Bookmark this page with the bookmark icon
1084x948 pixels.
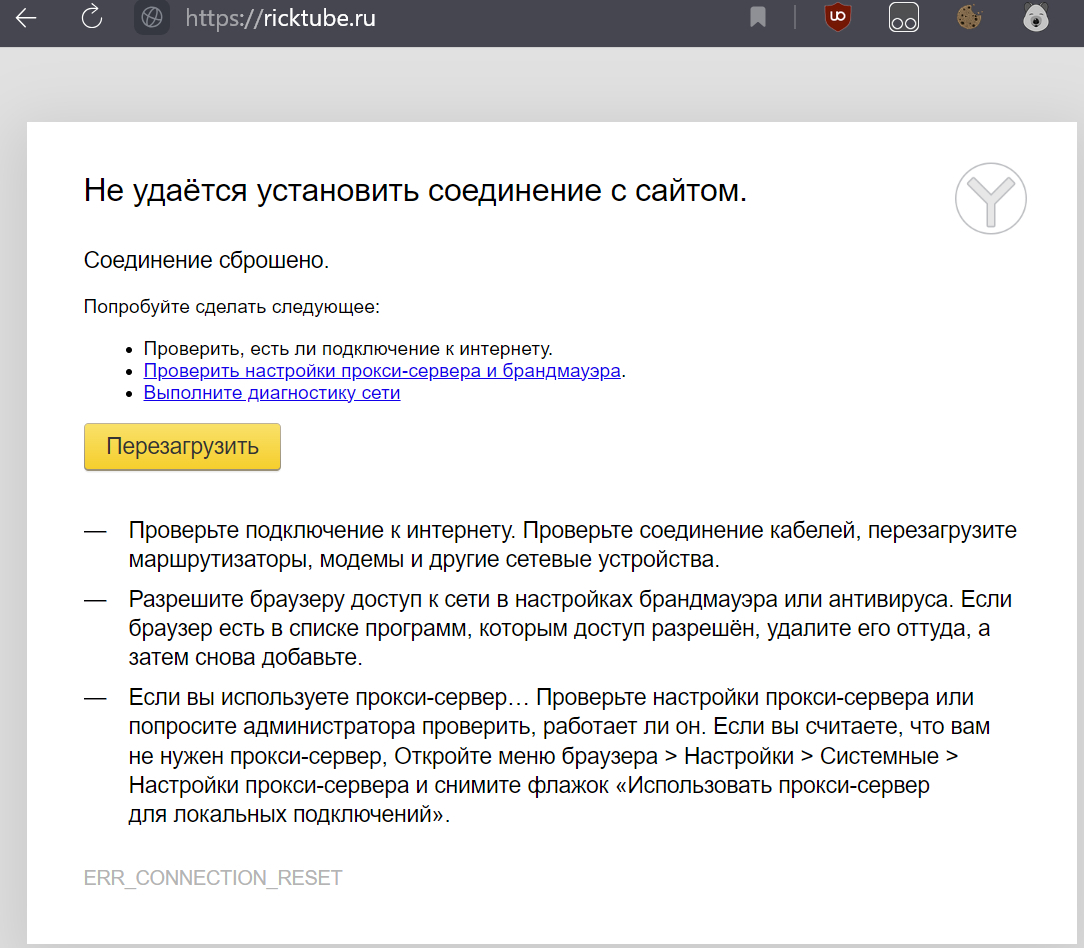pyautogui.click(x=758, y=17)
